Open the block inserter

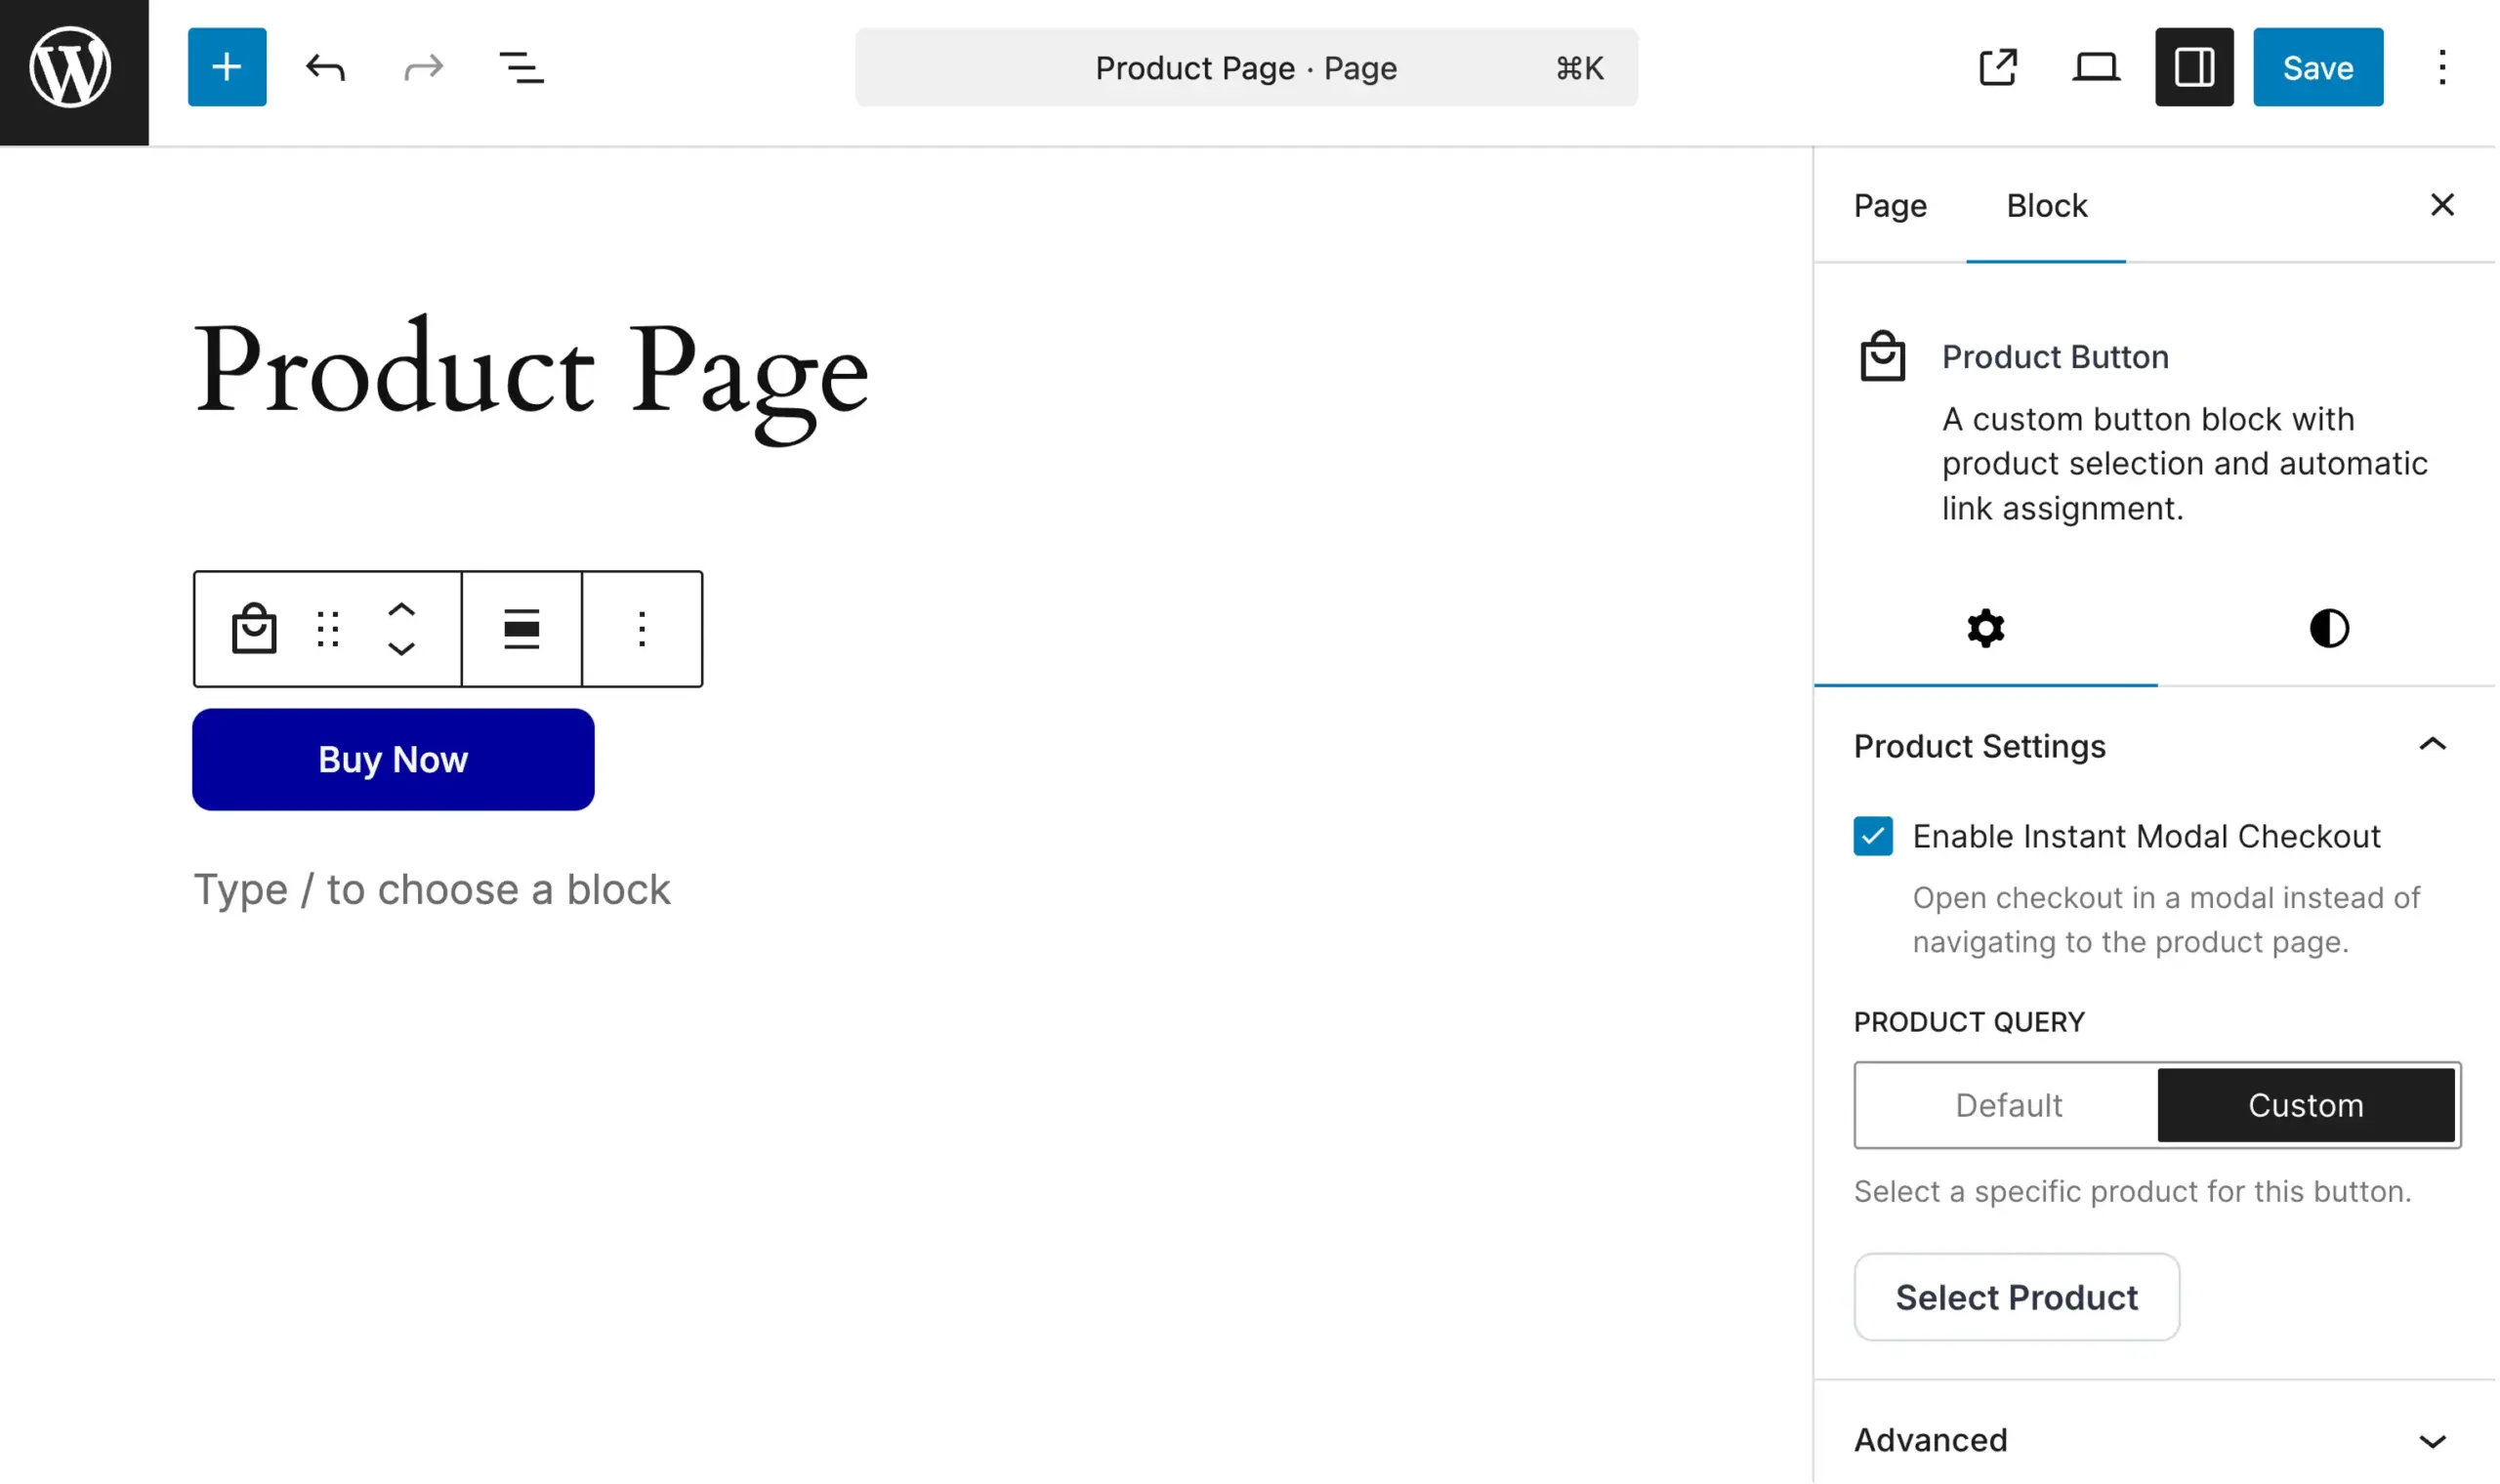click(226, 67)
